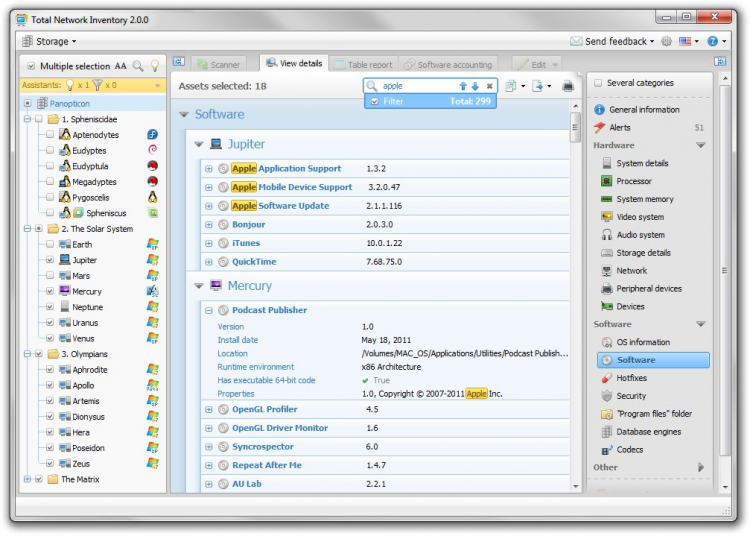Clear the search box with X icon
Image resolution: width=750 pixels, height=536 pixels.
click(489, 87)
